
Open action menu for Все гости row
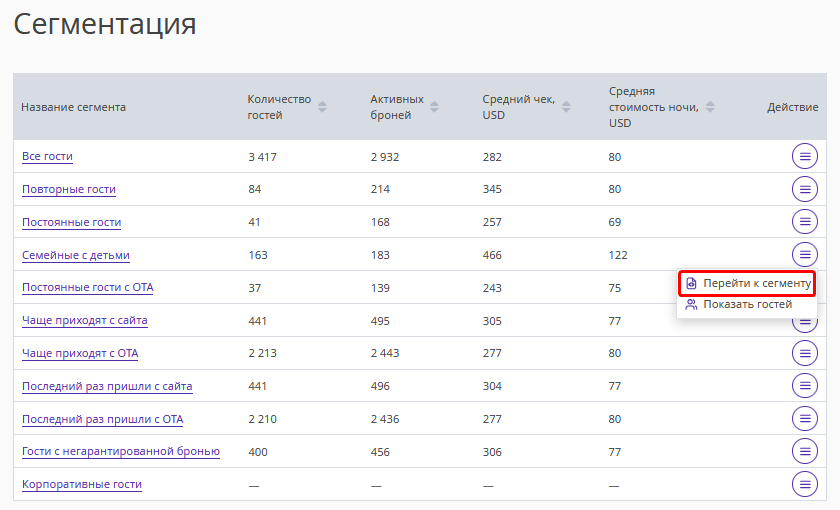805,156
